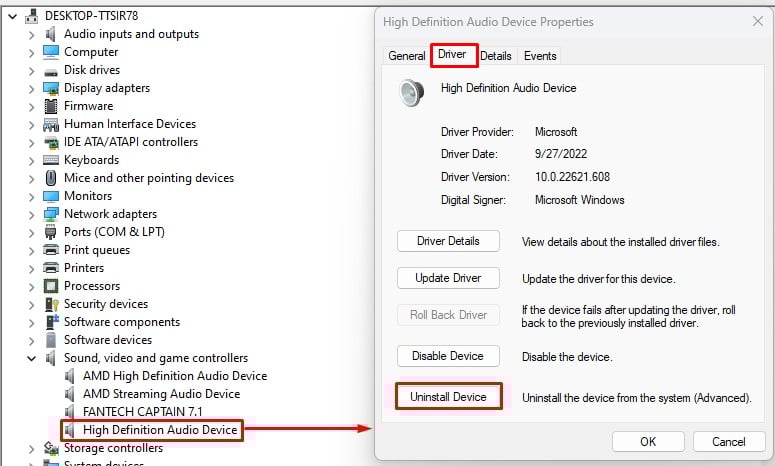775x466 pixels.
Task: Expand the Audio inputs and outputs node
Action: [32, 34]
